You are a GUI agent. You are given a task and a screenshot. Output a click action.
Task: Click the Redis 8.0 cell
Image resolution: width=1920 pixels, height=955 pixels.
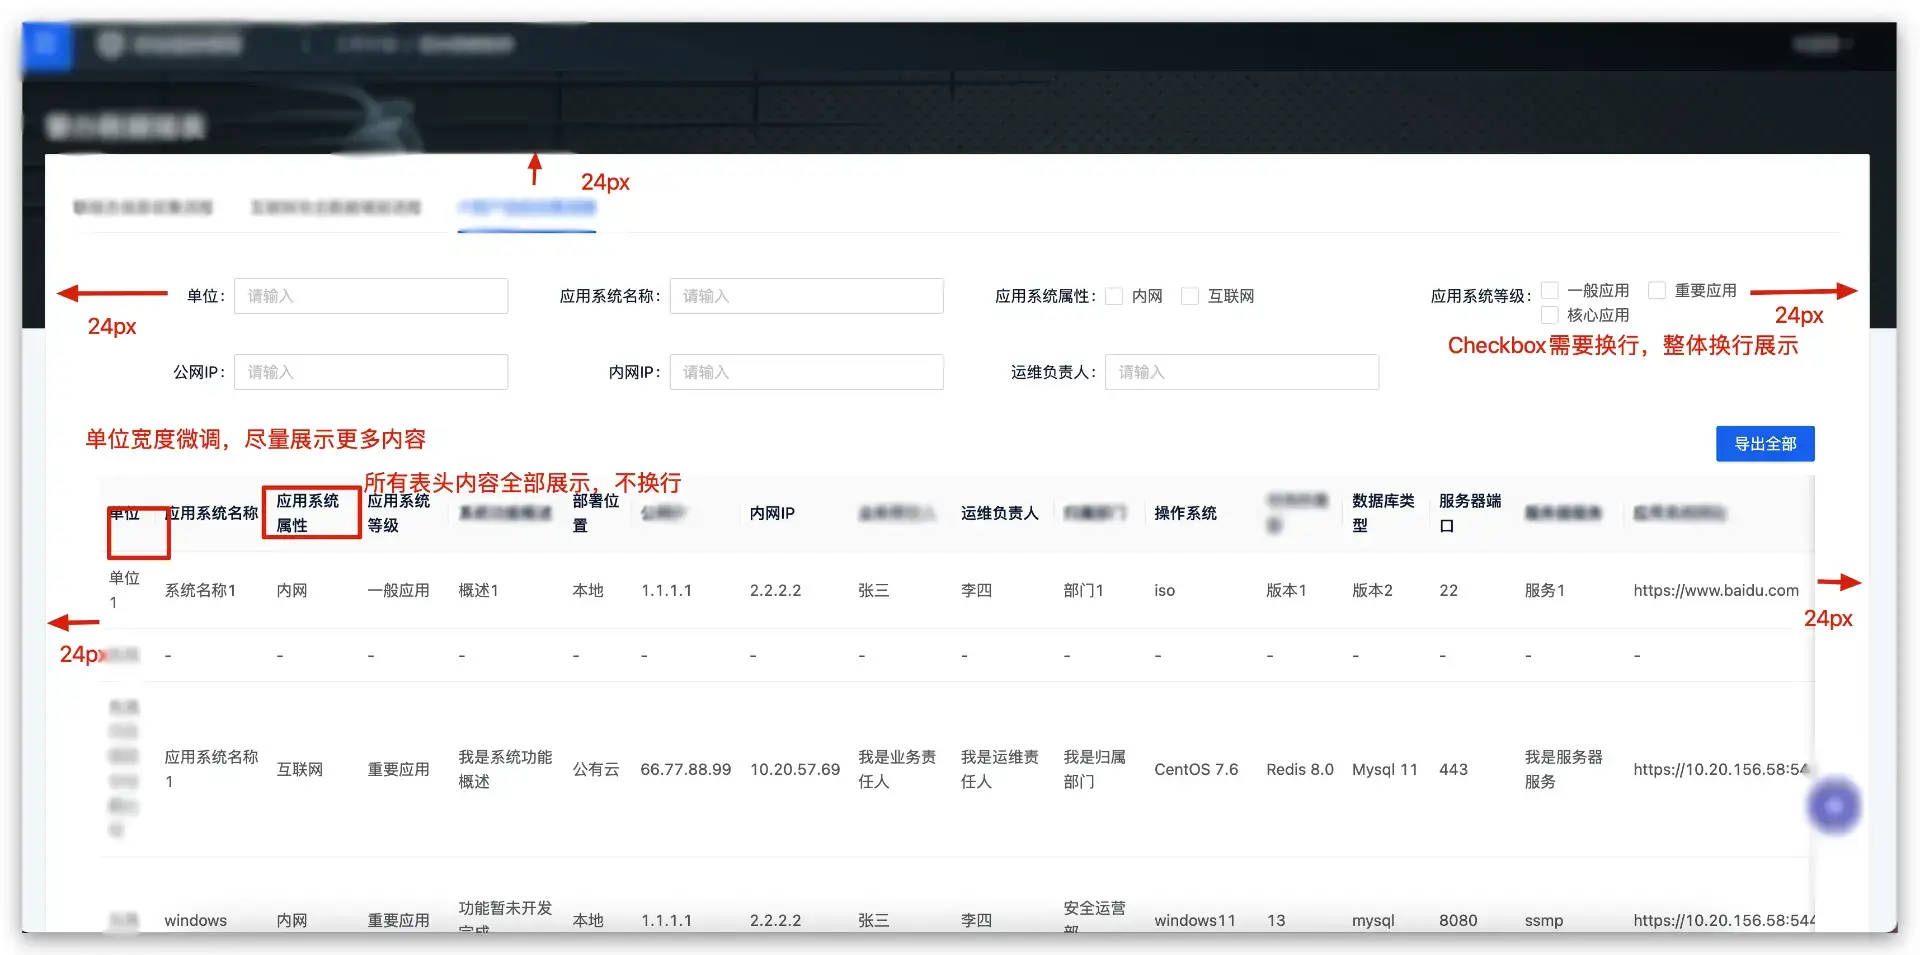coord(1300,769)
